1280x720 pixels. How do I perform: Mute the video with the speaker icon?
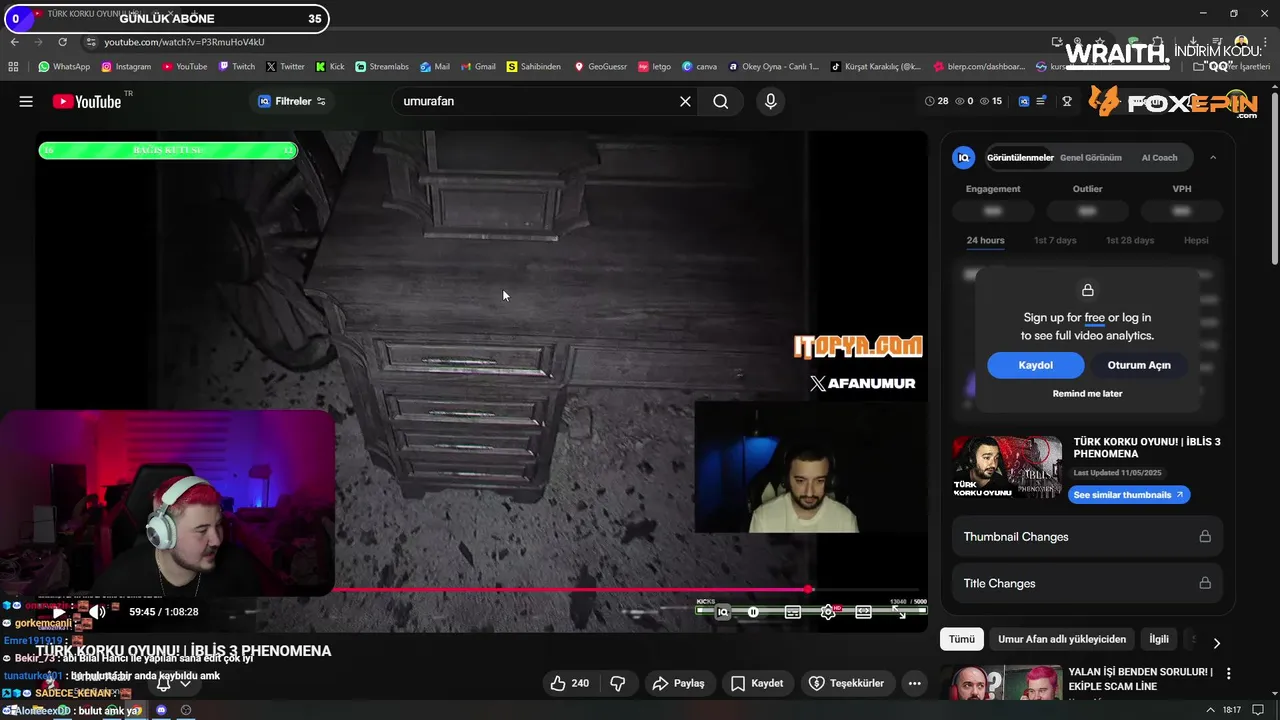click(97, 611)
